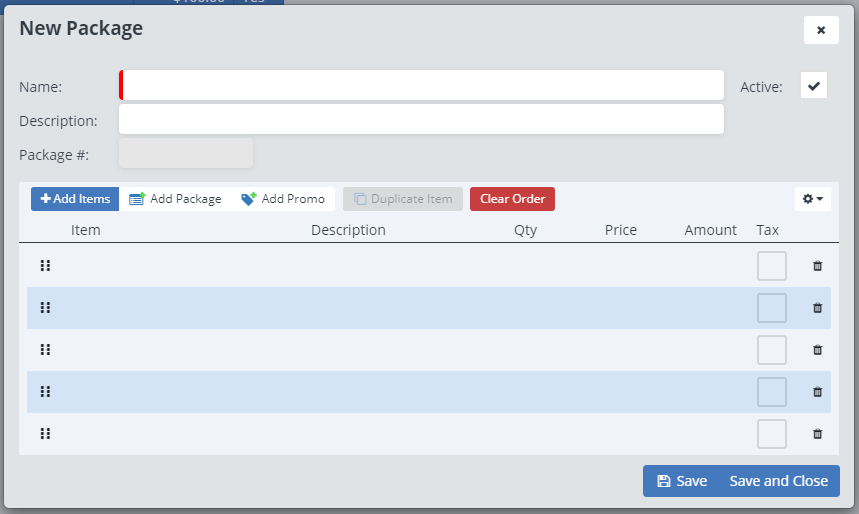The height and width of the screenshot is (514, 859).
Task: Focus the Description text field
Action: (x=421, y=119)
